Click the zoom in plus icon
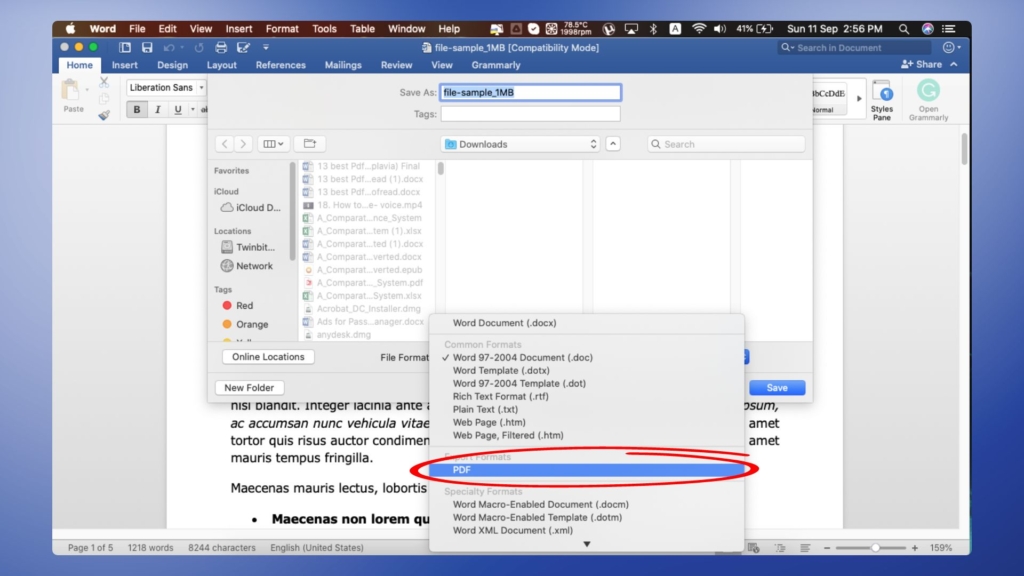This screenshot has height=576, width=1024. tap(914, 548)
